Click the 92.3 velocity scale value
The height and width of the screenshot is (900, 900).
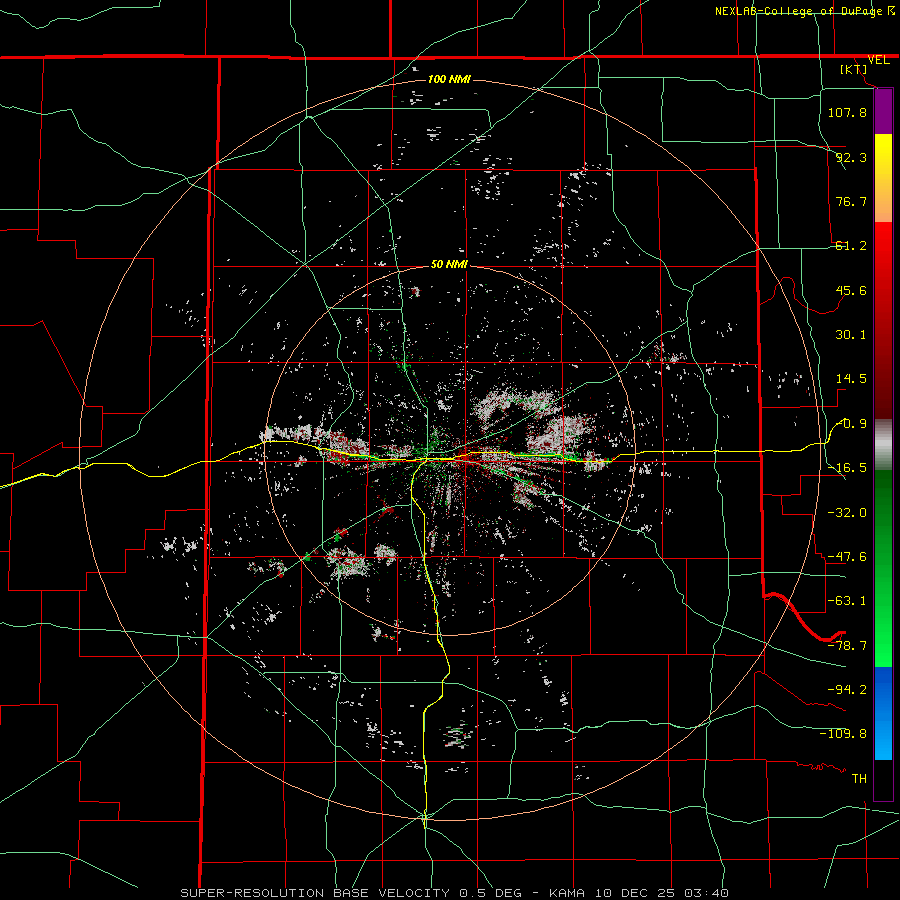pyautogui.click(x=851, y=157)
